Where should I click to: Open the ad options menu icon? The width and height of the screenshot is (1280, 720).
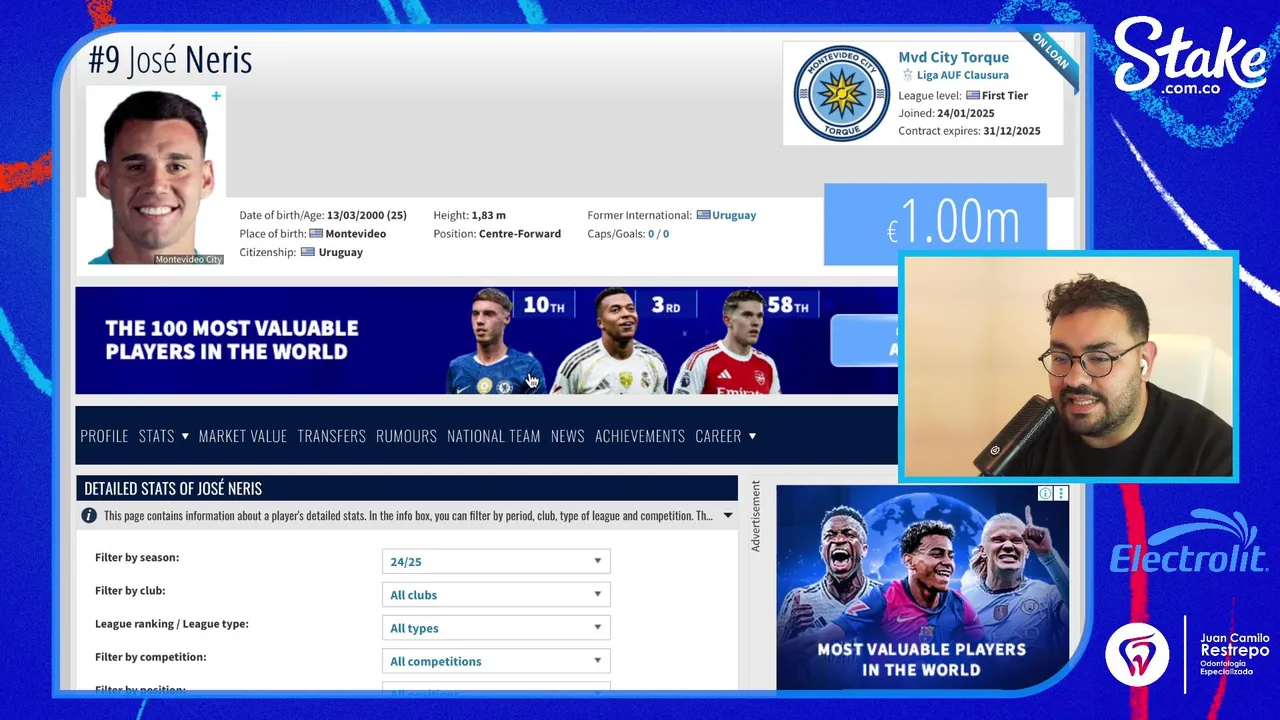pos(1061,493)
